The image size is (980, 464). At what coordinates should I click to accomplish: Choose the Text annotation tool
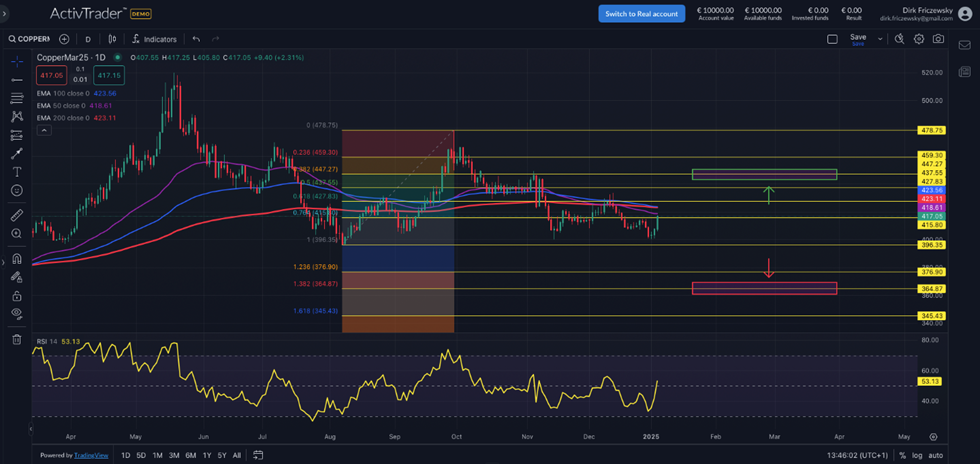point(16,171)
